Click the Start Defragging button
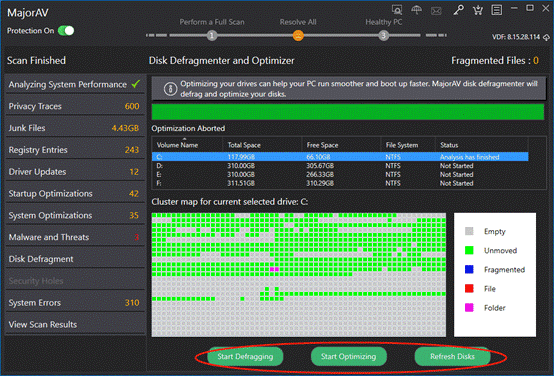This screenshot has width=554, height=376. click(245, 357)
